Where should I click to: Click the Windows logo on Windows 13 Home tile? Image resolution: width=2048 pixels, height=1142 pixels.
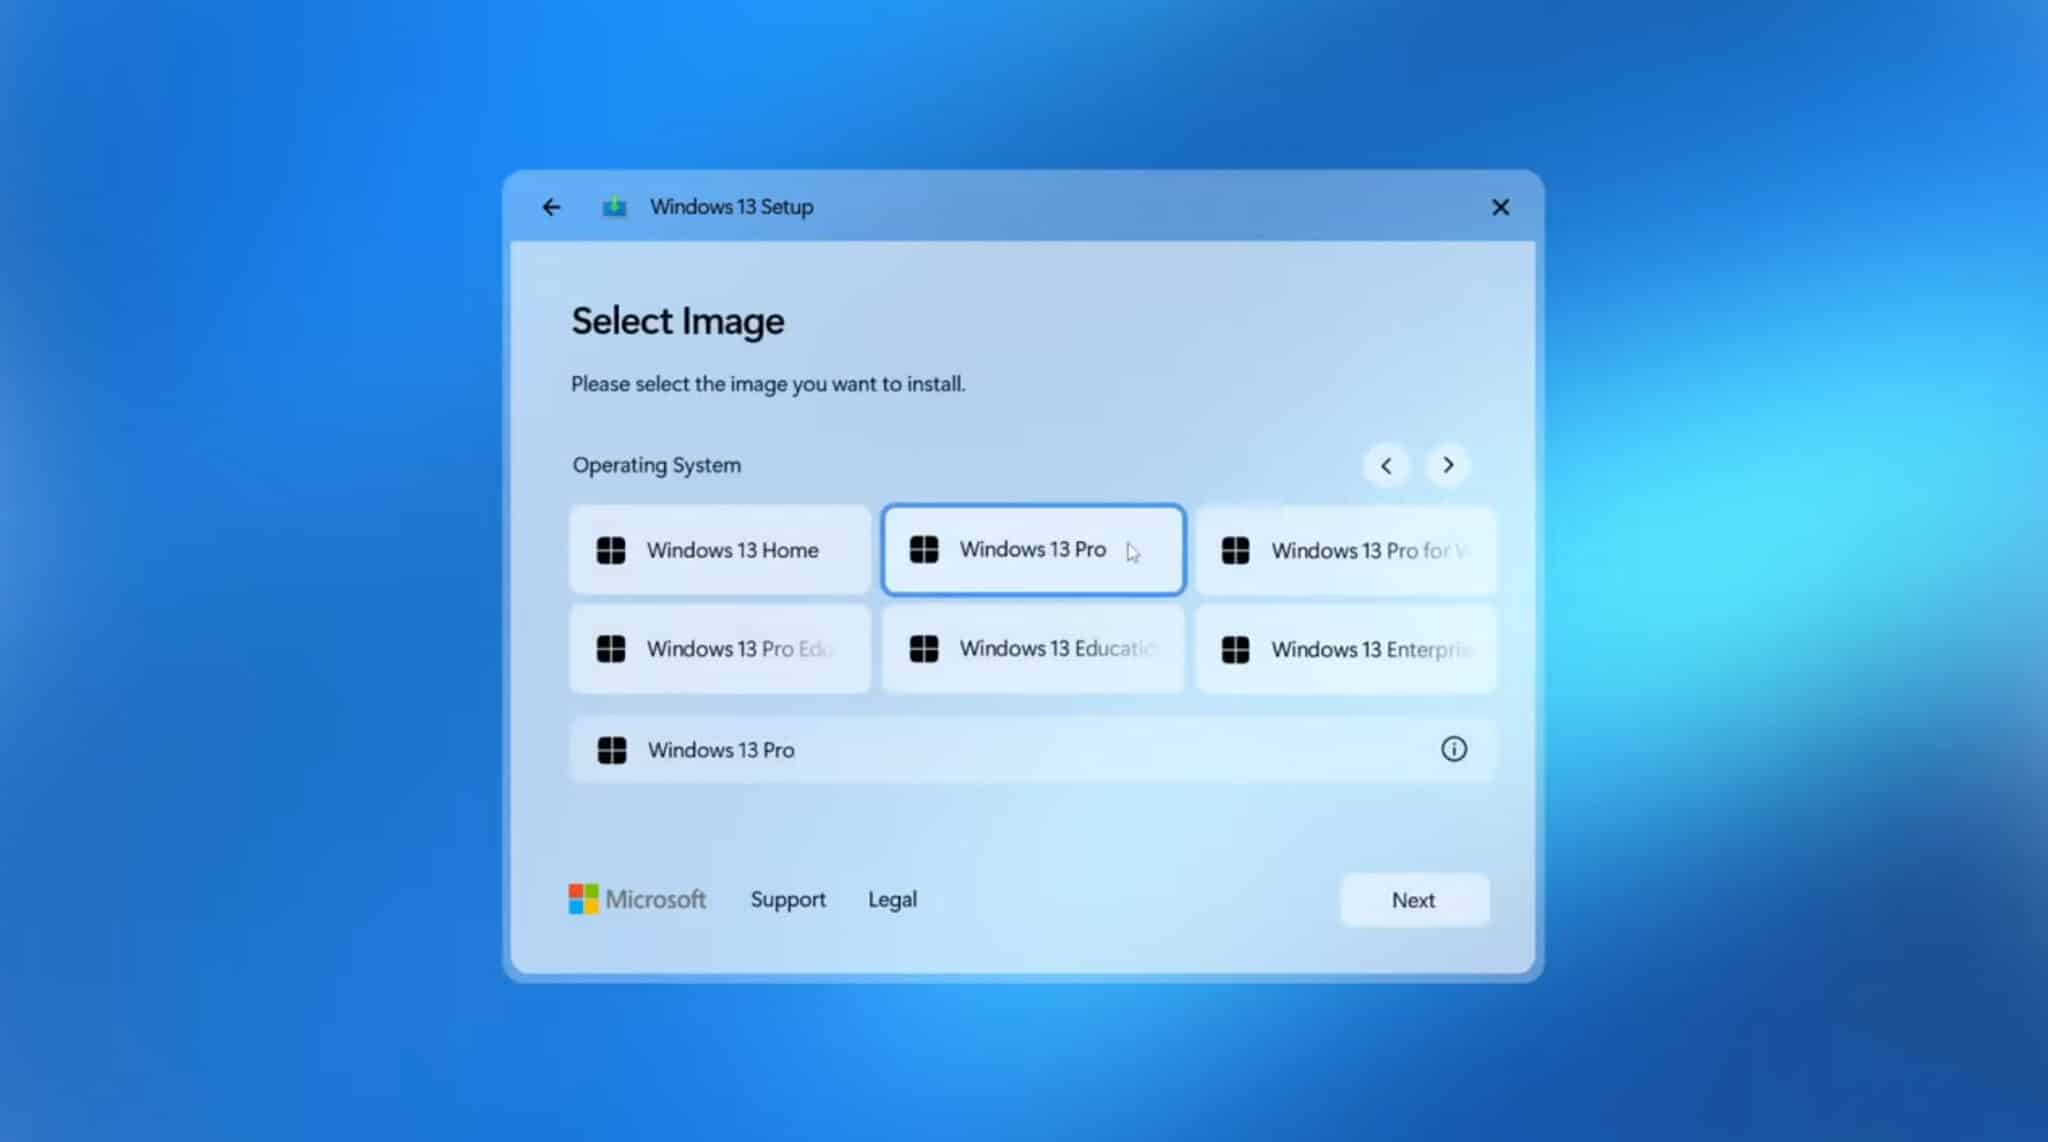coord(611,550)
